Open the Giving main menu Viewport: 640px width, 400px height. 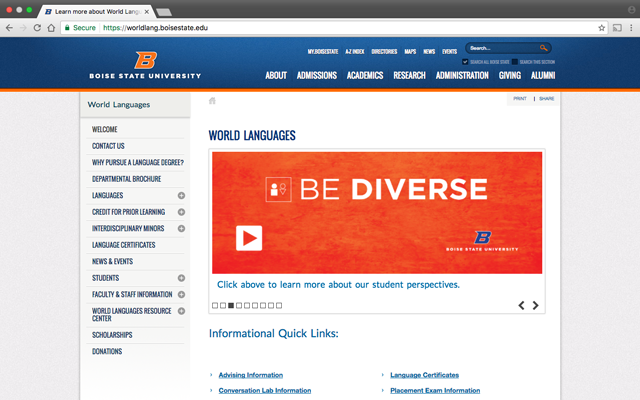coord(510,76)
